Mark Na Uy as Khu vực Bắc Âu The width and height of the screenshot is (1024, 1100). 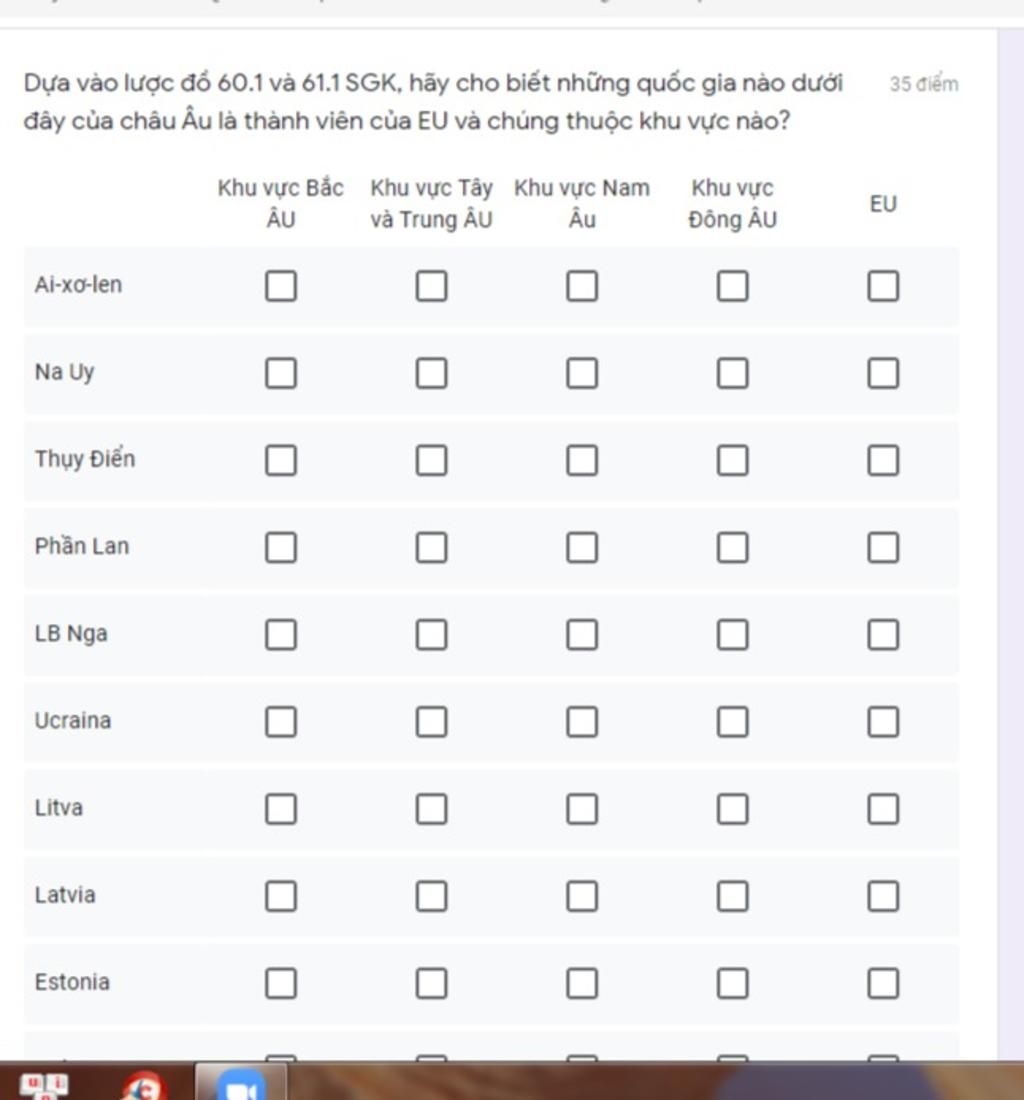point(281,373)
